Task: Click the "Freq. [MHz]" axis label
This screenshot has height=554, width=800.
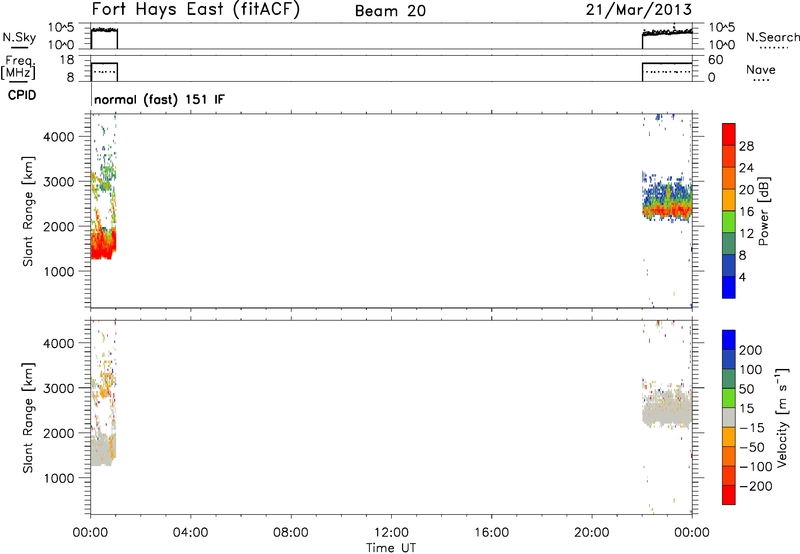Action: [x=18, y=67]
